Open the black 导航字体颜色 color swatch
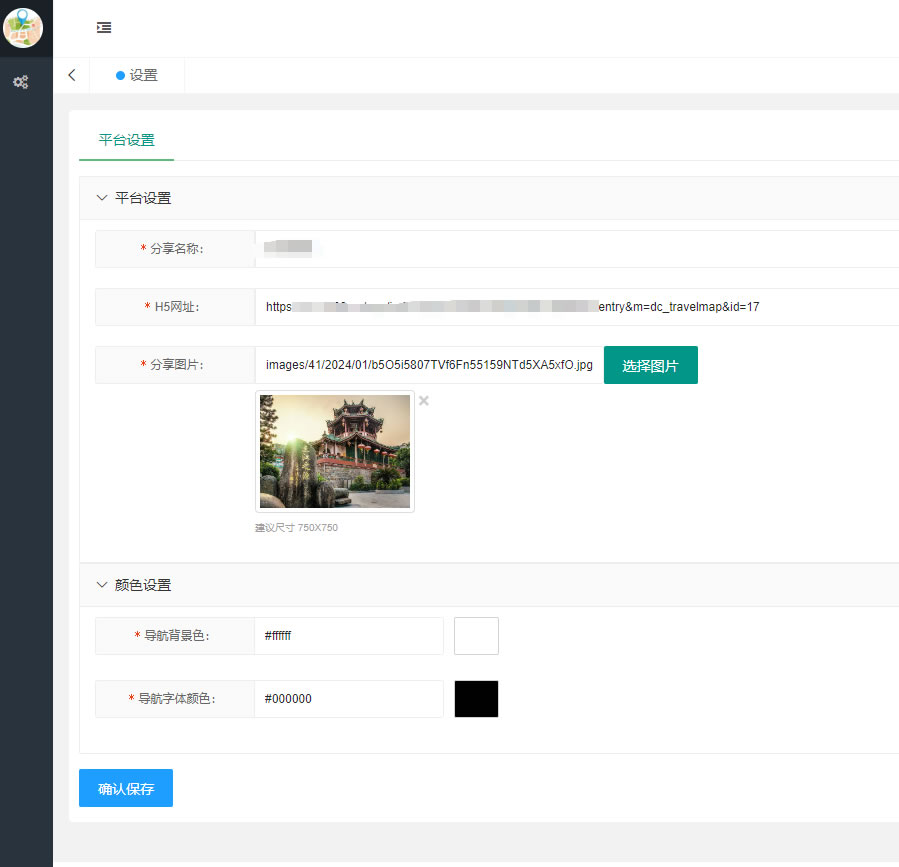This screenshot has width=899, height=867. [476, 699]
